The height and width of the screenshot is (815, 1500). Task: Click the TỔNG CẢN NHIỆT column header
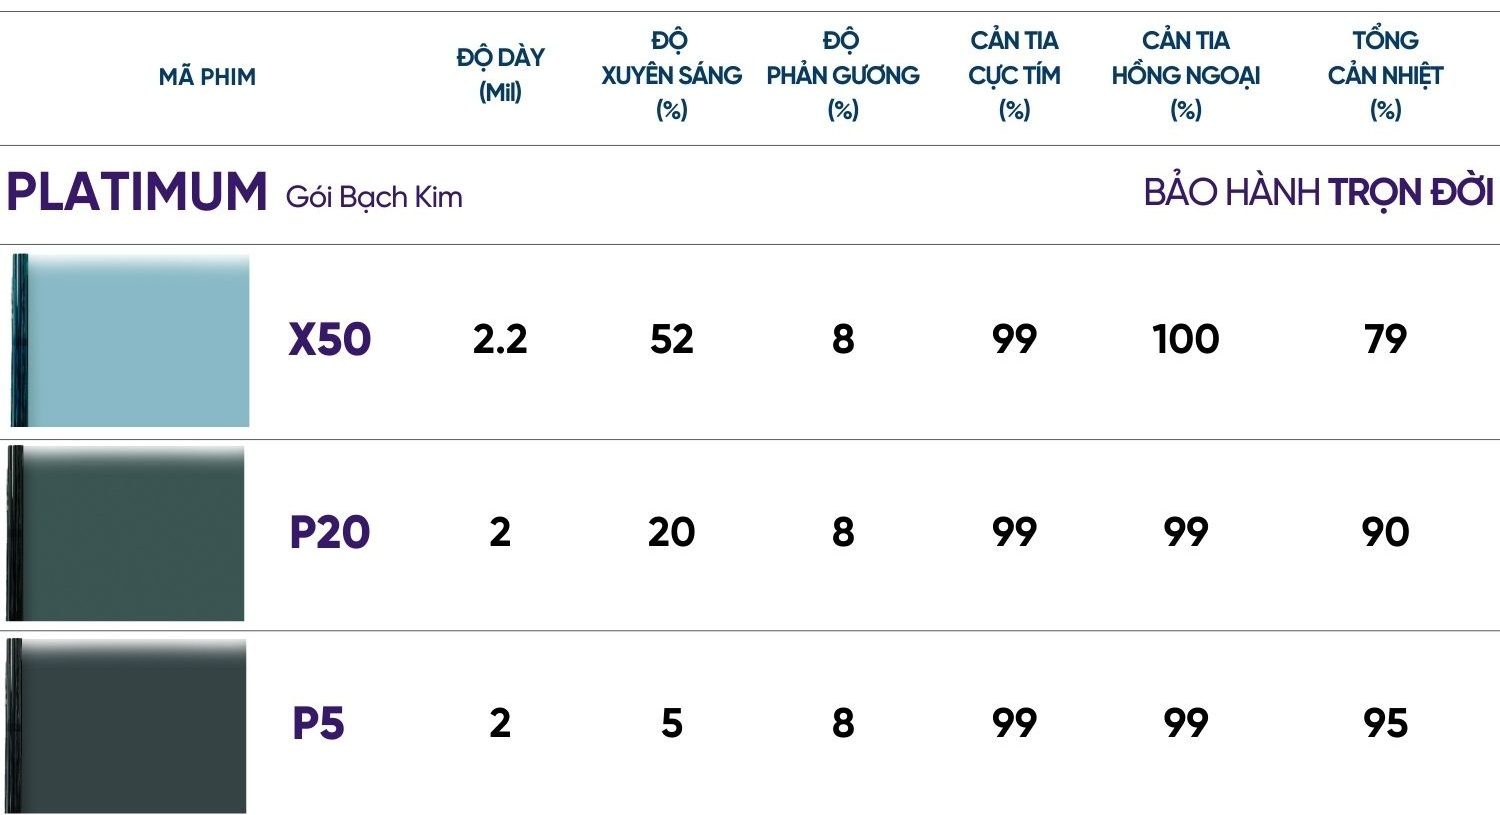tap(1386, 75)
